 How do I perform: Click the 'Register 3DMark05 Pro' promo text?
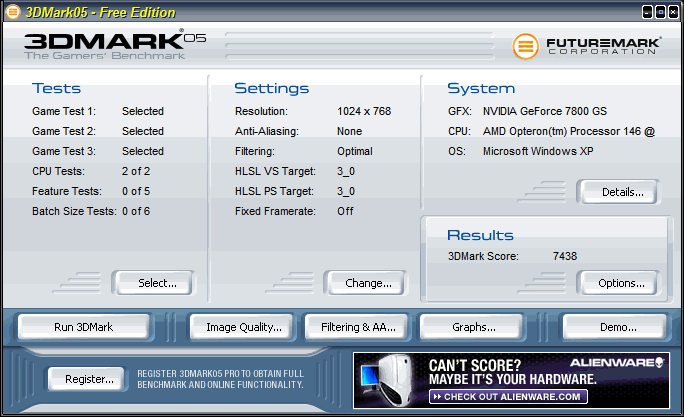point(220,379)
